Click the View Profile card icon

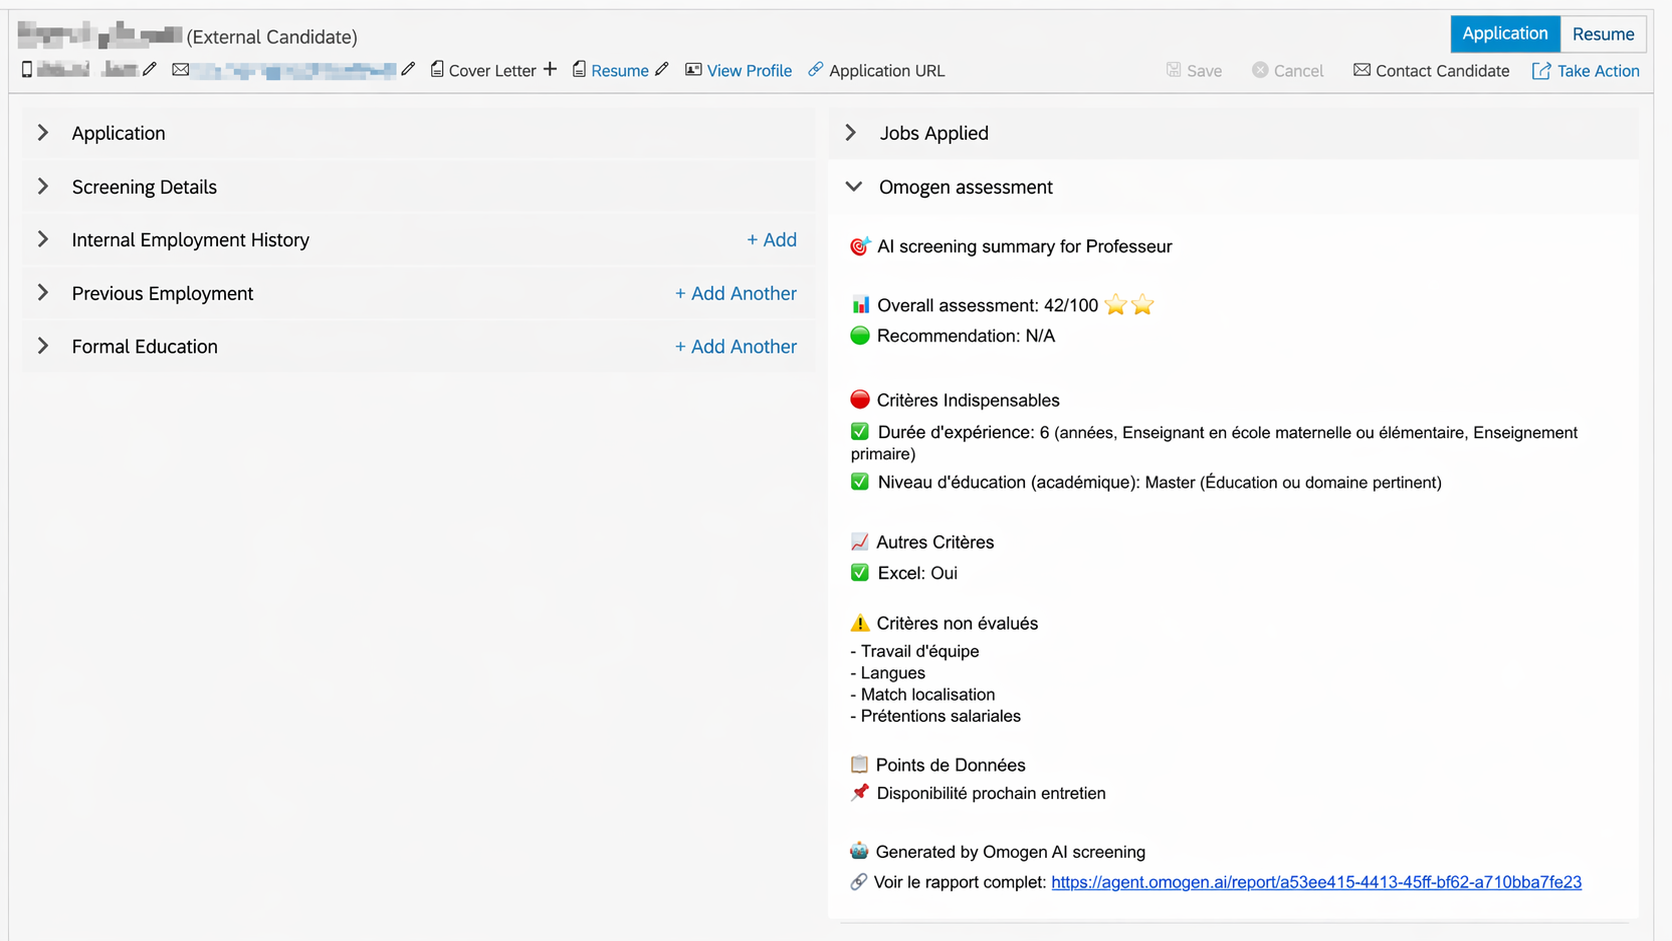693,69
